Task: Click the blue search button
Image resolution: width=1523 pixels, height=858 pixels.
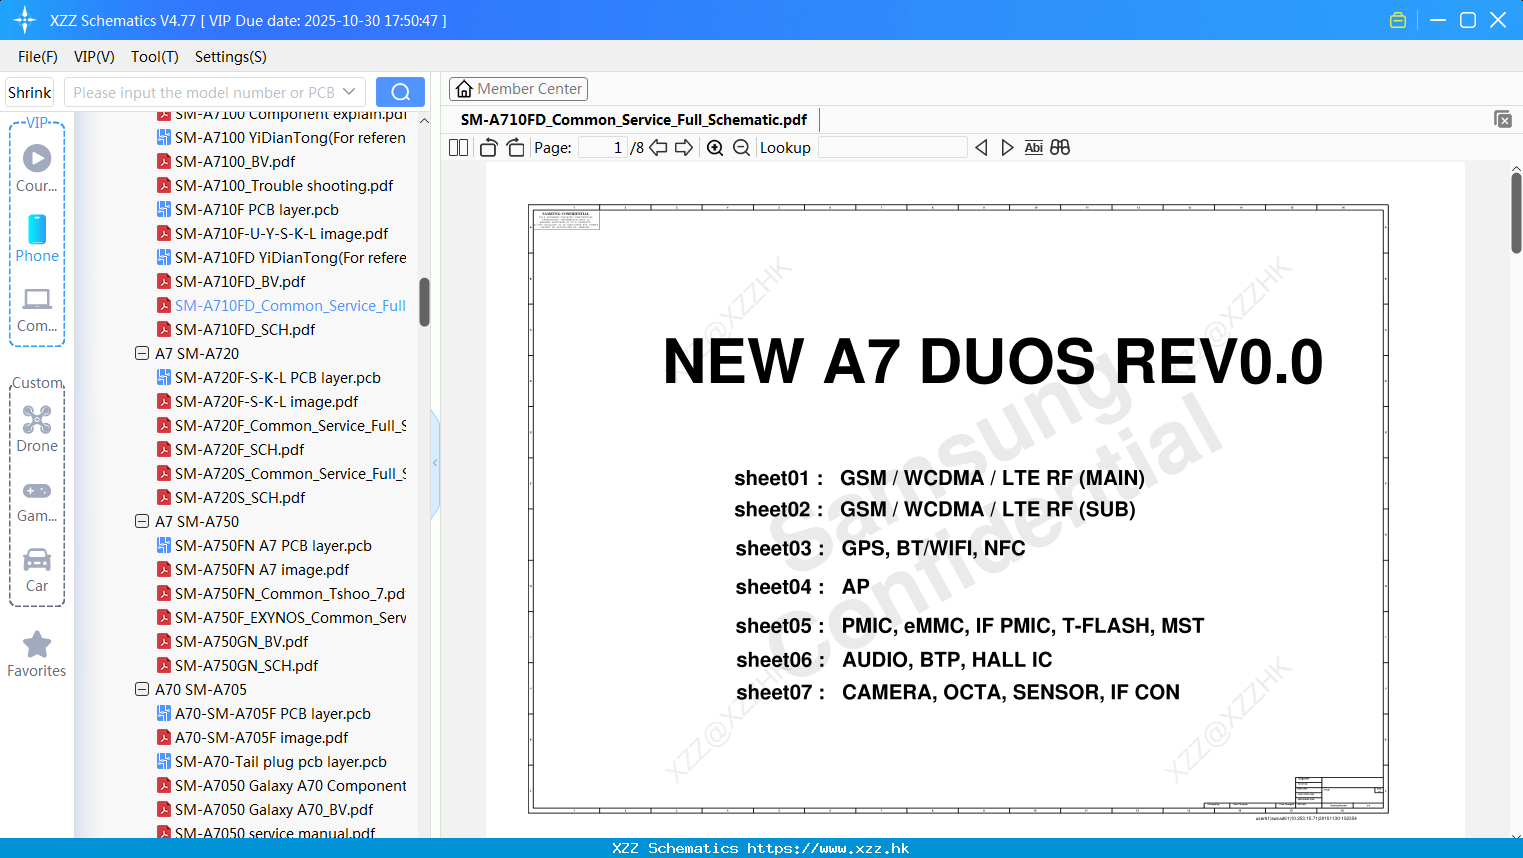Action: [400, 92]
